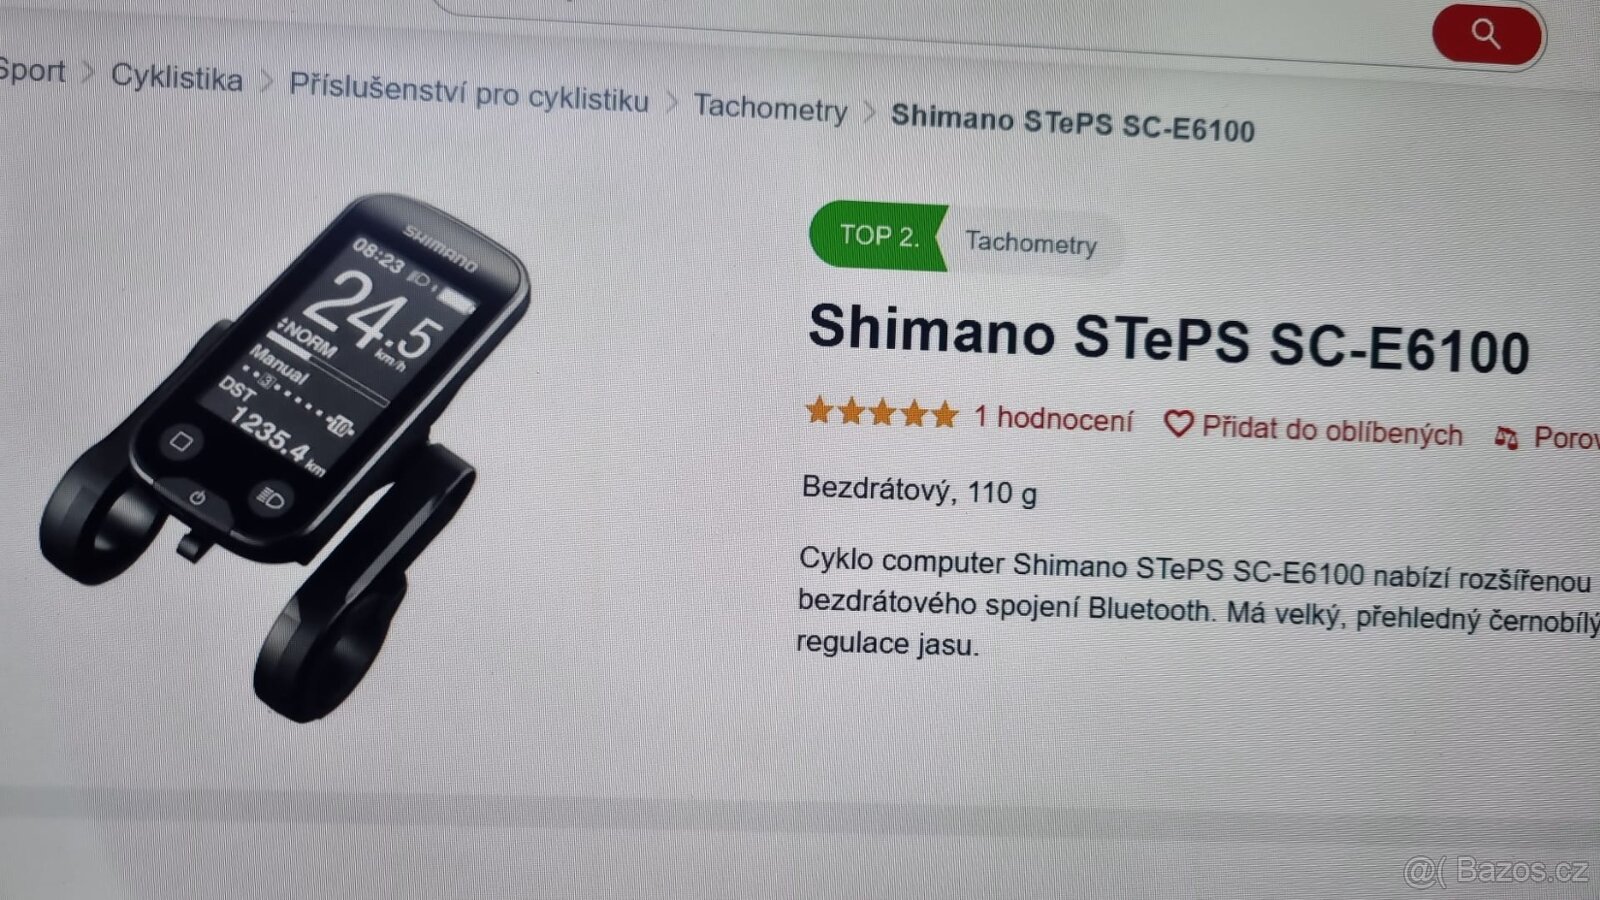Click the chevron separator after Cyklistika
This screenshot has width=1600, height=900.
click(266, 81)
